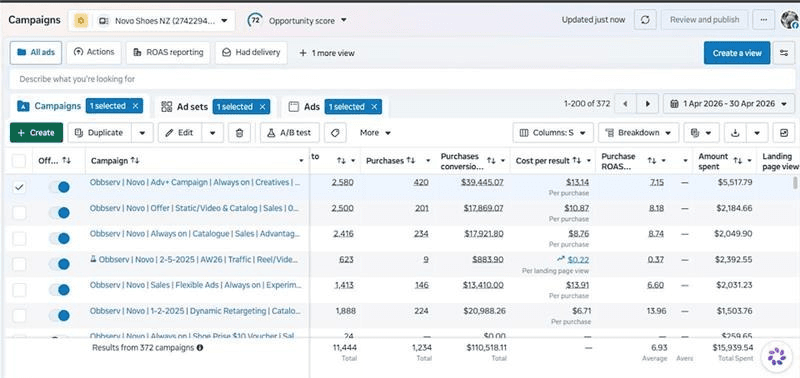Click the $0.22 cost per landing page view
The image size is (800, 378).
pyautogui.click(x=578, y=260)
